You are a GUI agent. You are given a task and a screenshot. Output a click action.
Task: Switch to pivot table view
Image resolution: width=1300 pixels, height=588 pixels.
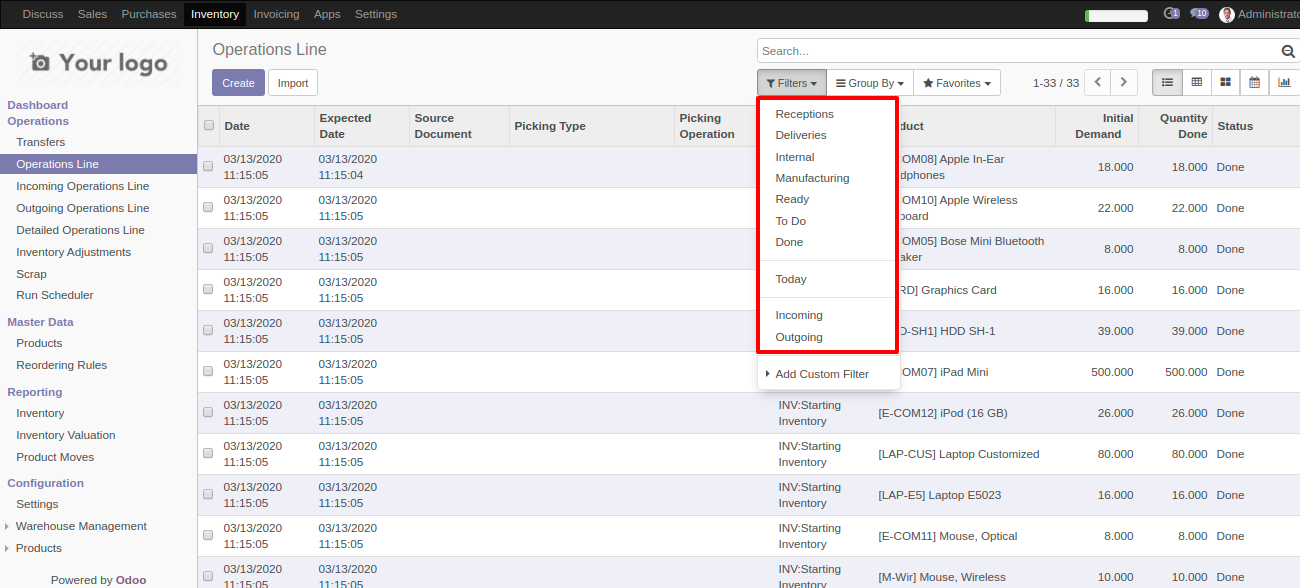coord(1196,83)
